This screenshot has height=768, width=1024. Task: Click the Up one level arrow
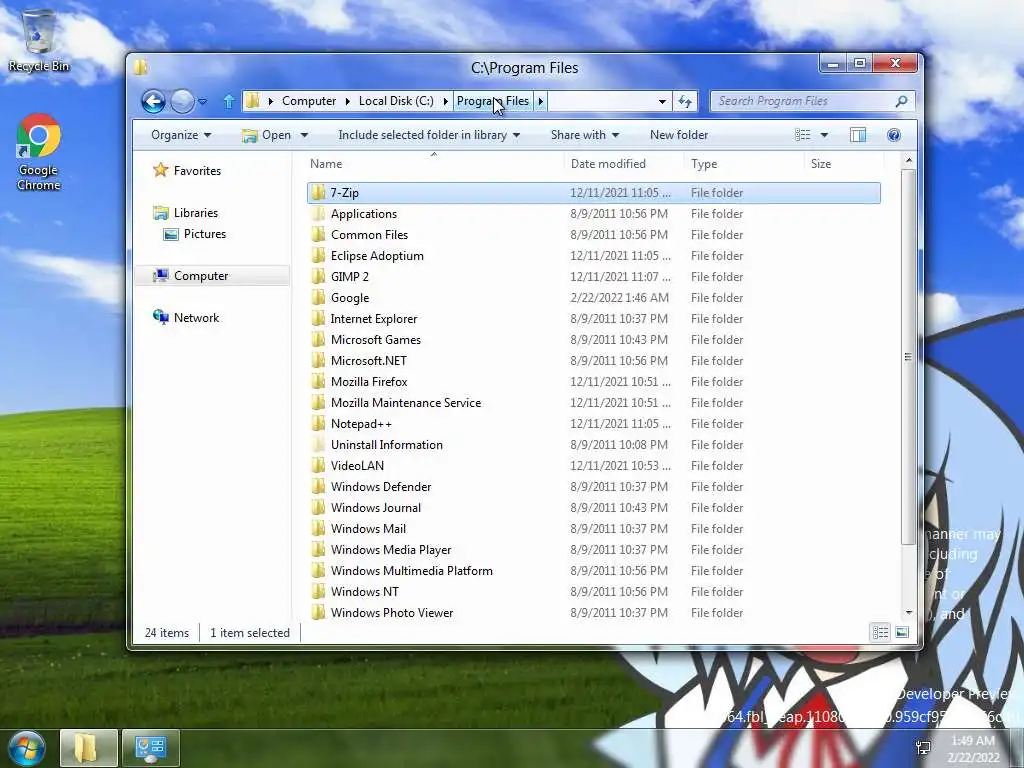click(229, 101)
